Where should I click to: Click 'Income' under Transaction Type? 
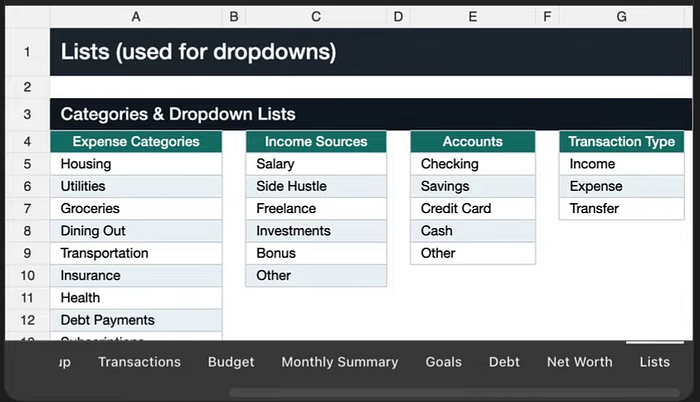click(x=621, y=164)
